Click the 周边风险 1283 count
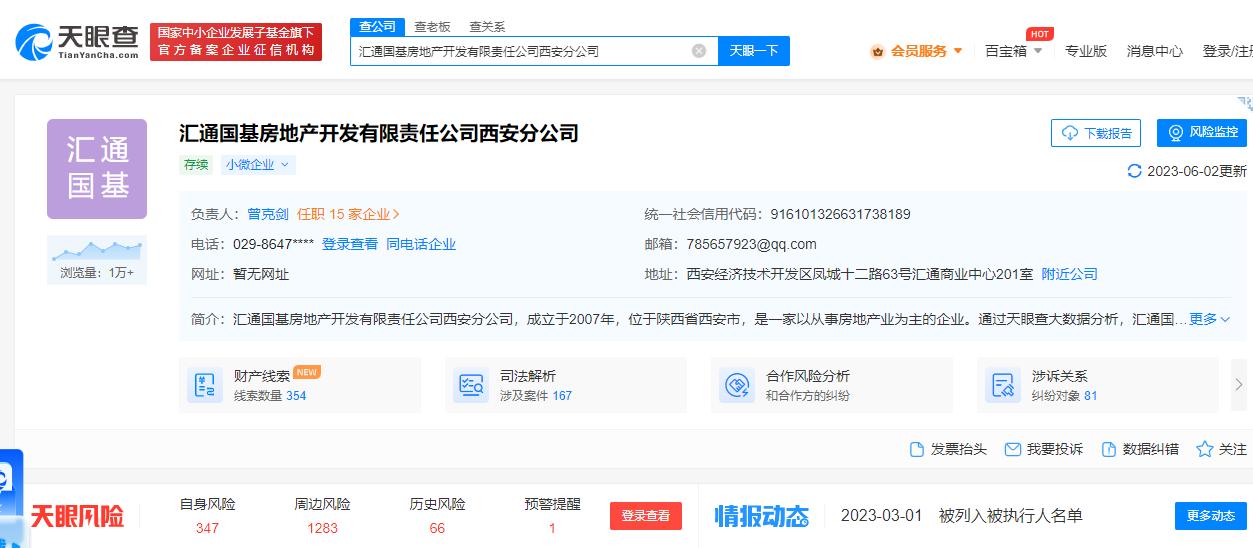Screen dimensions: 1253x548 tap(322, 528)
